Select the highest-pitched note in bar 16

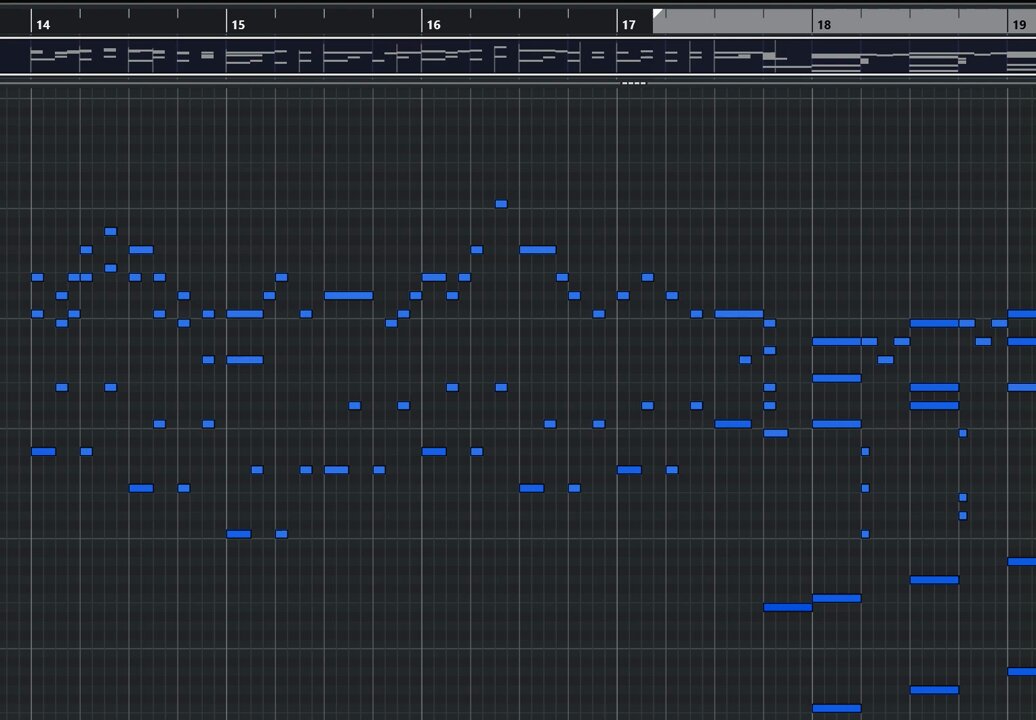(501, 204)
